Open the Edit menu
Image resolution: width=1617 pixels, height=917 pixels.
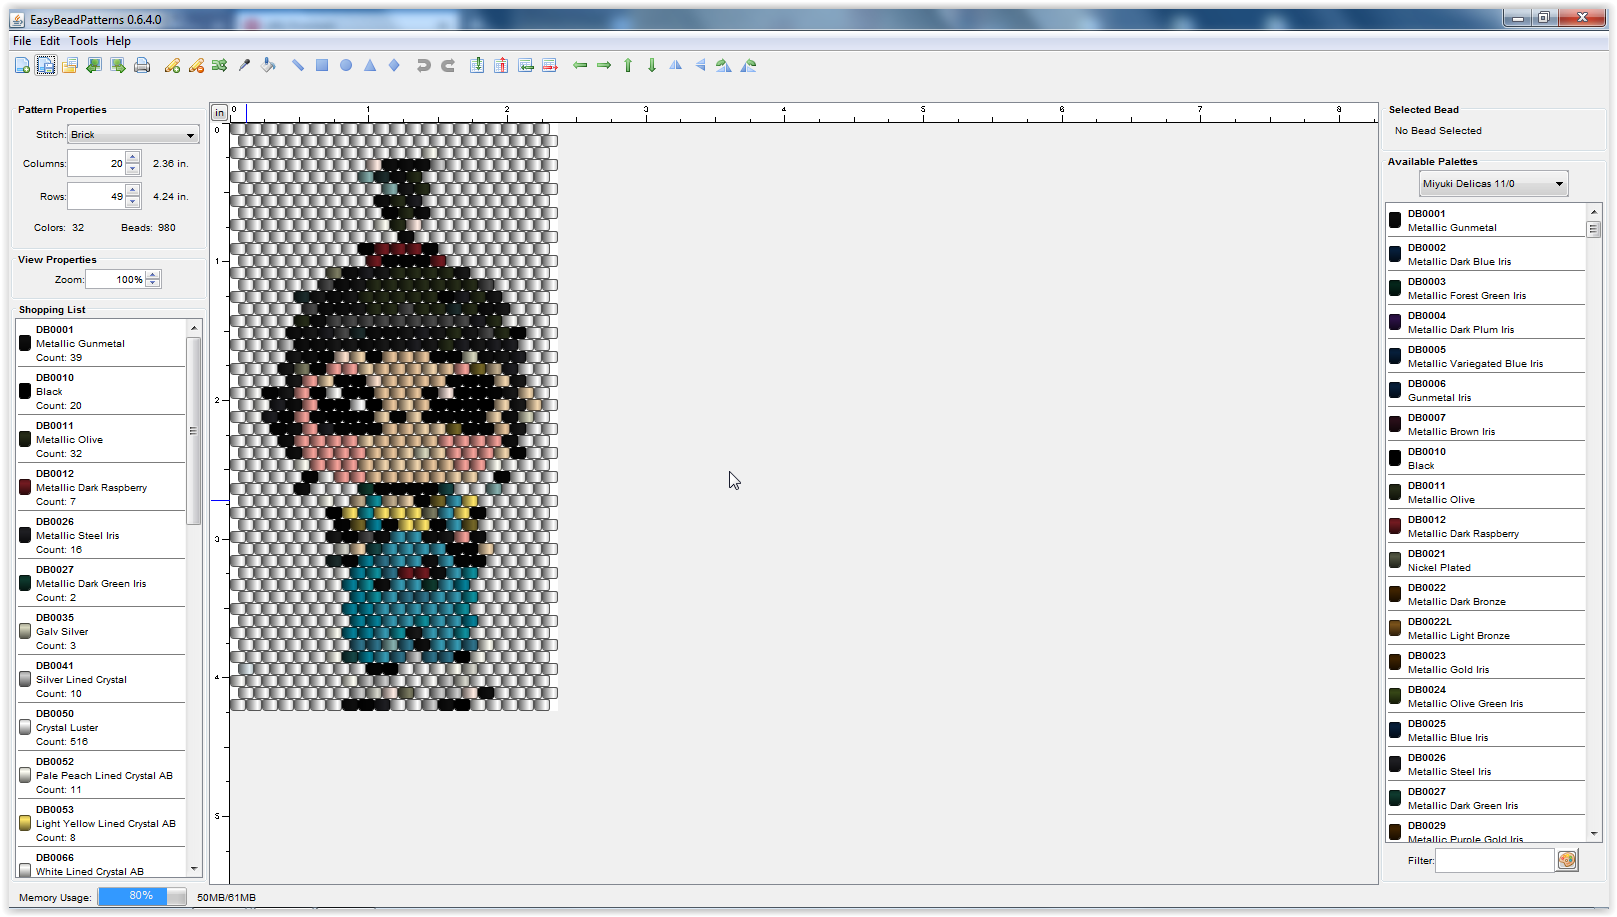click(50, 41)
